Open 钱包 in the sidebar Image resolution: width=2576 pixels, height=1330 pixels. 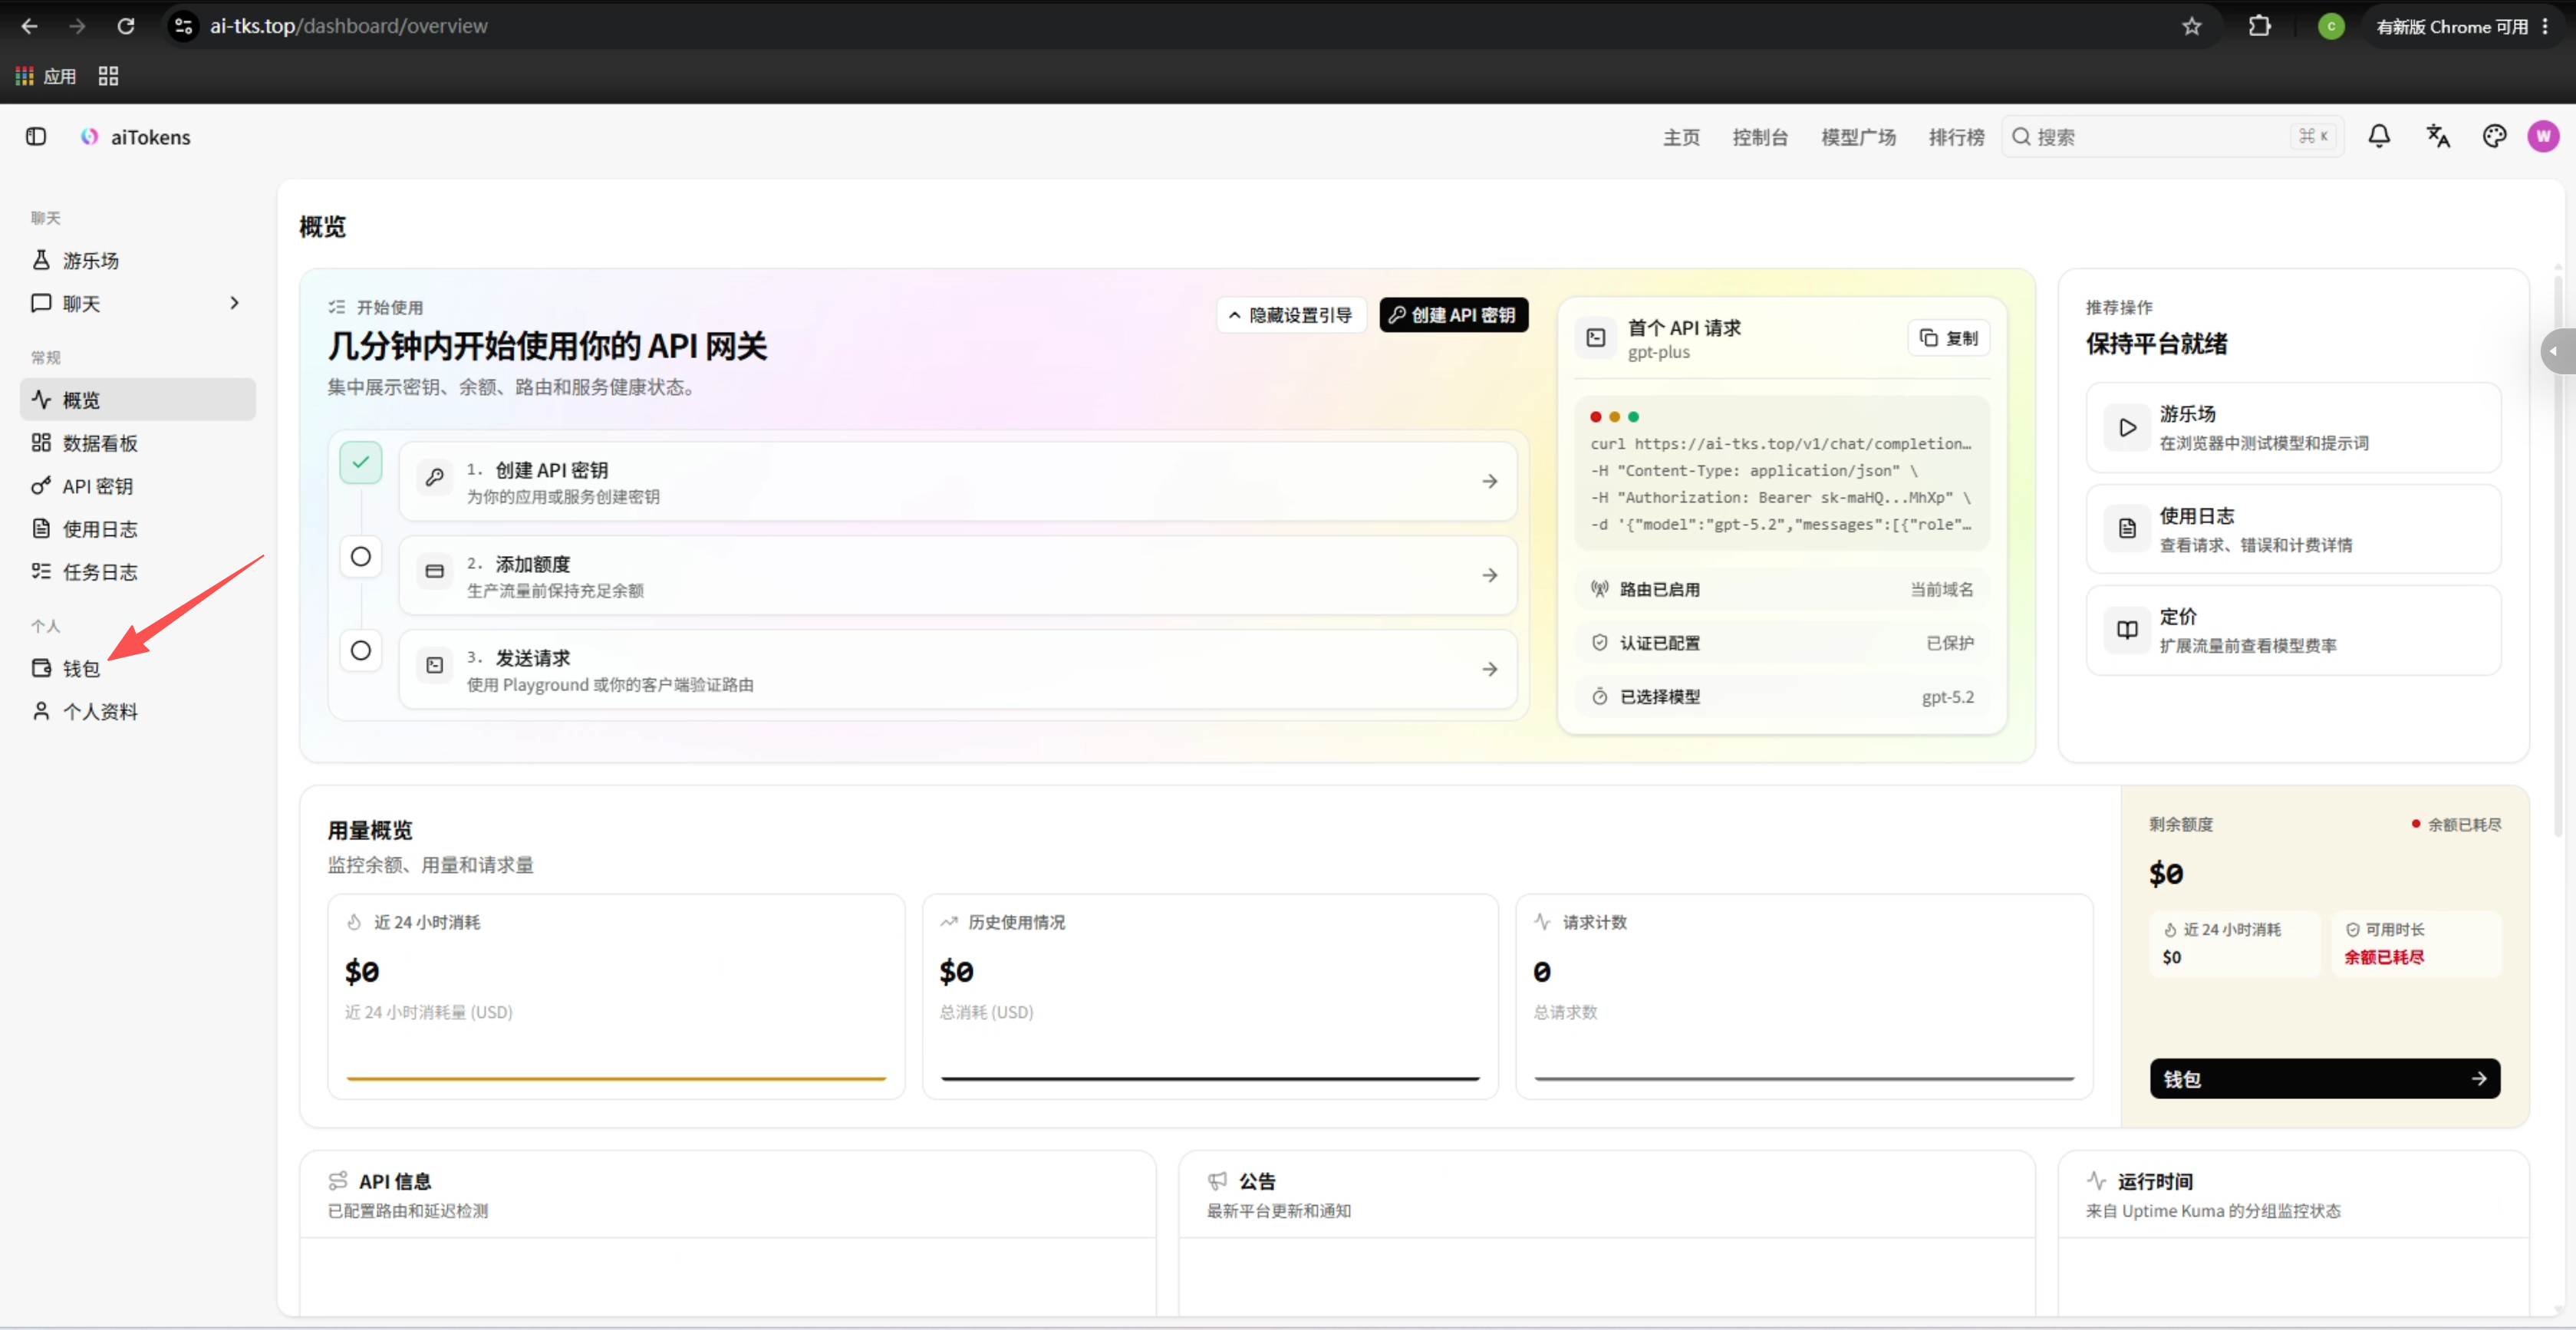pos(138,669)
